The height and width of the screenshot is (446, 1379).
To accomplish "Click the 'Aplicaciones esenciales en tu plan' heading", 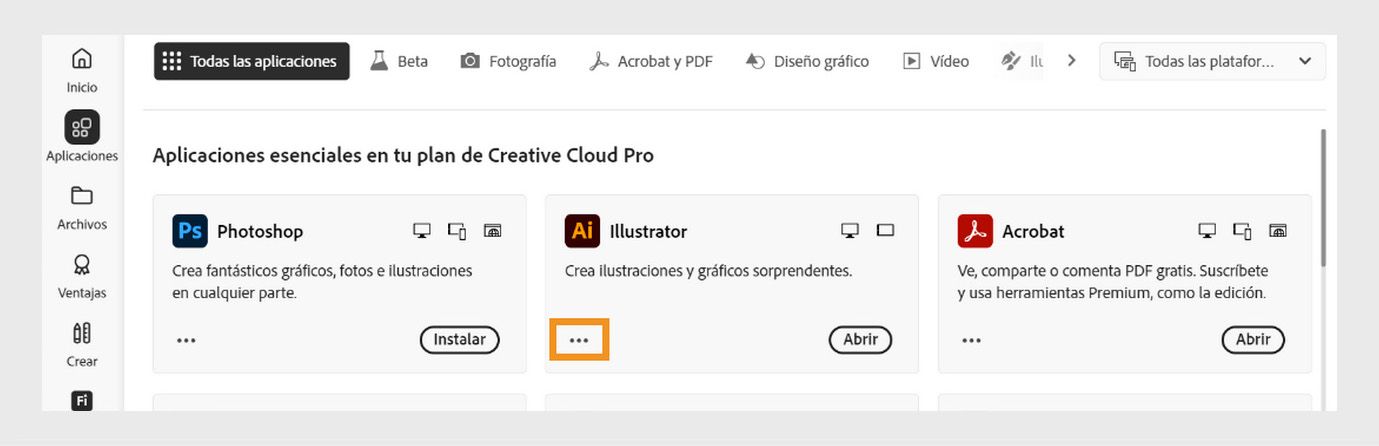I will (403, 156).
